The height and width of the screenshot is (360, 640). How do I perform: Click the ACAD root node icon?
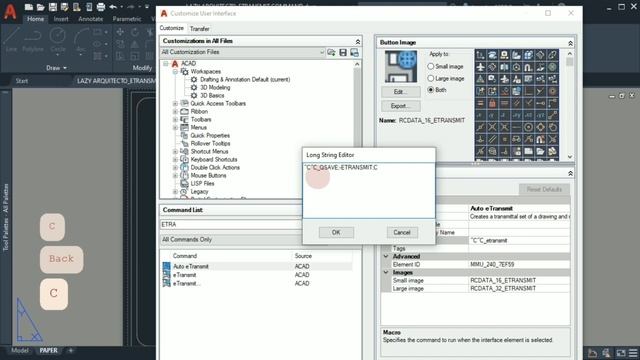(x=175, y=64)
